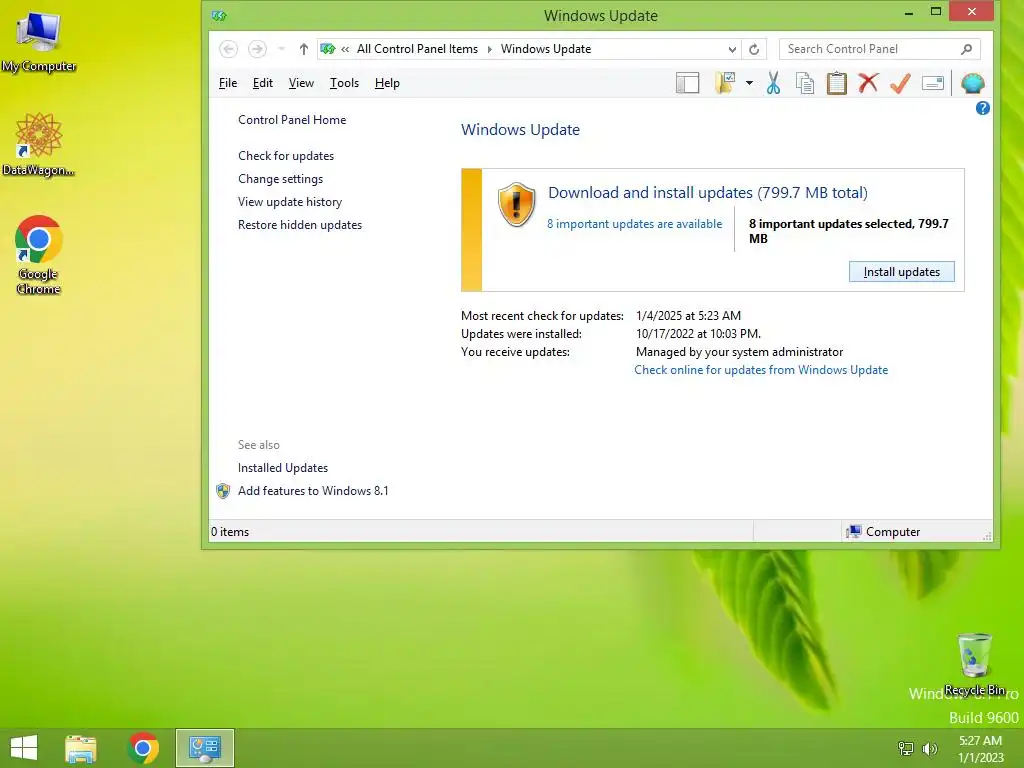This screenshot has width=1024, height=768.
Task: Click Add features to Windows 8.1
Action: tap(313, 490)
